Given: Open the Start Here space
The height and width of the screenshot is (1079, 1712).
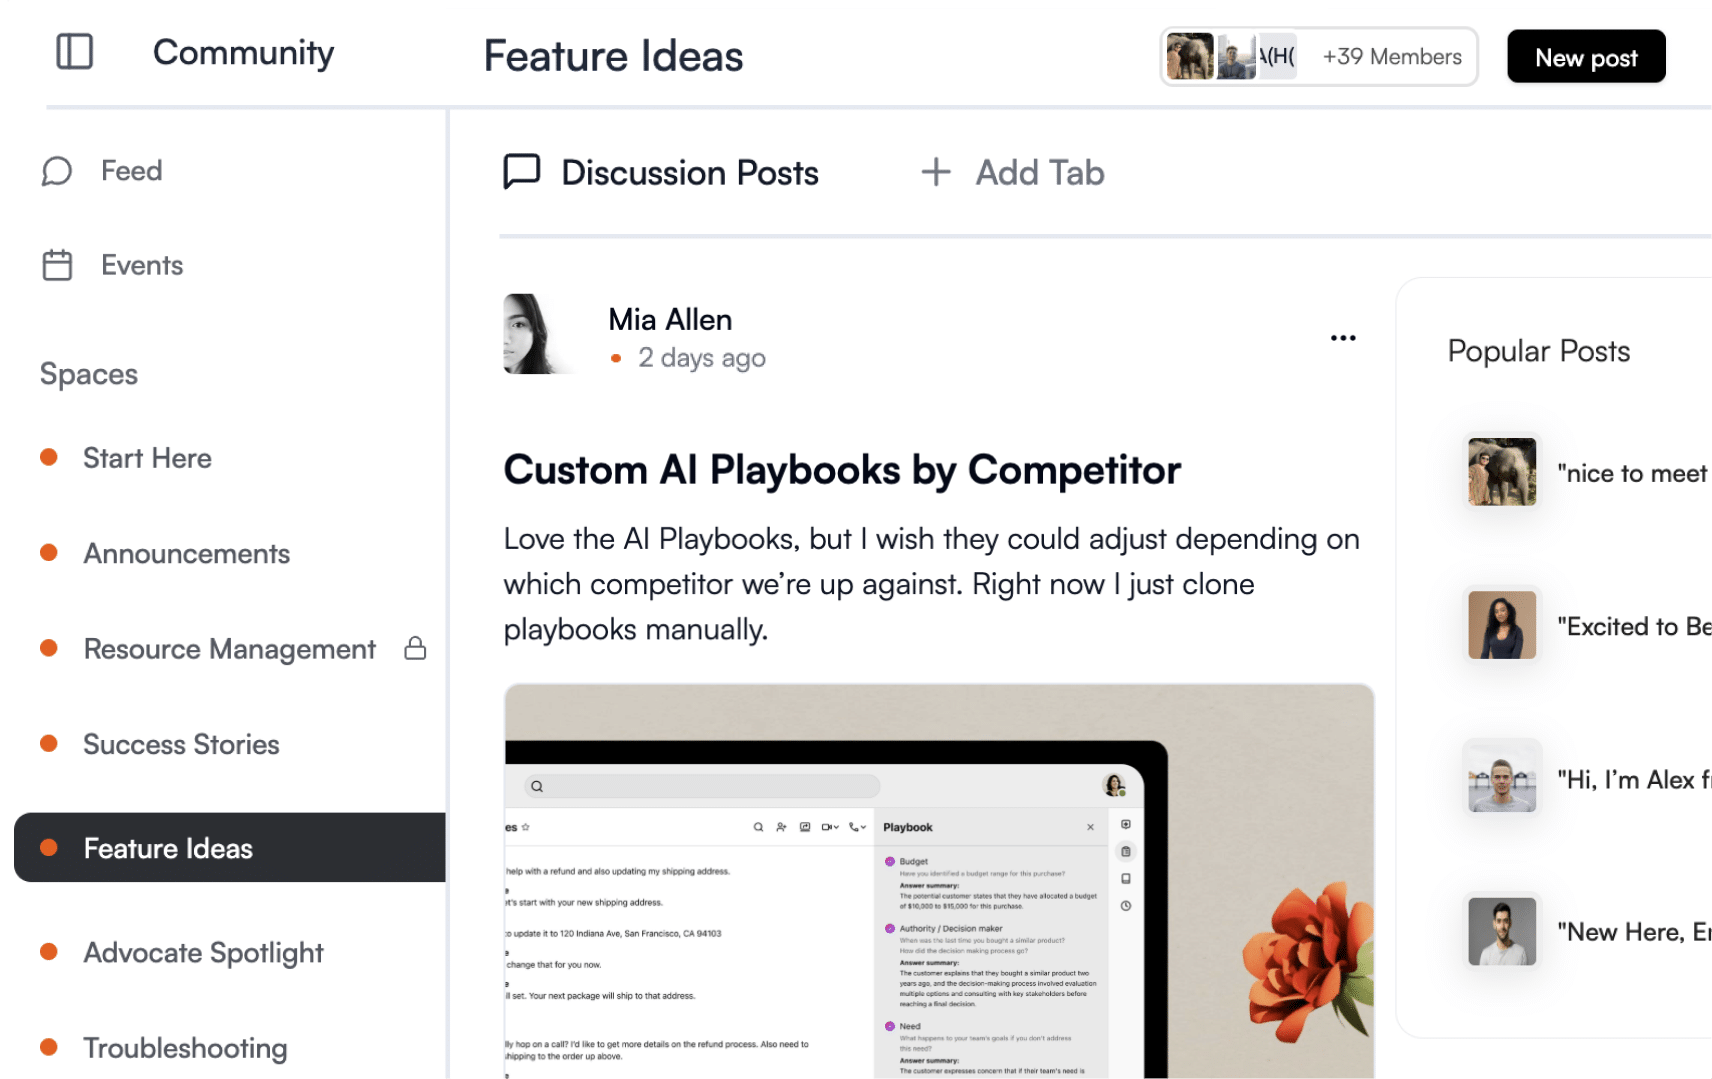Looking at the screenshot, I should (147, 458).
